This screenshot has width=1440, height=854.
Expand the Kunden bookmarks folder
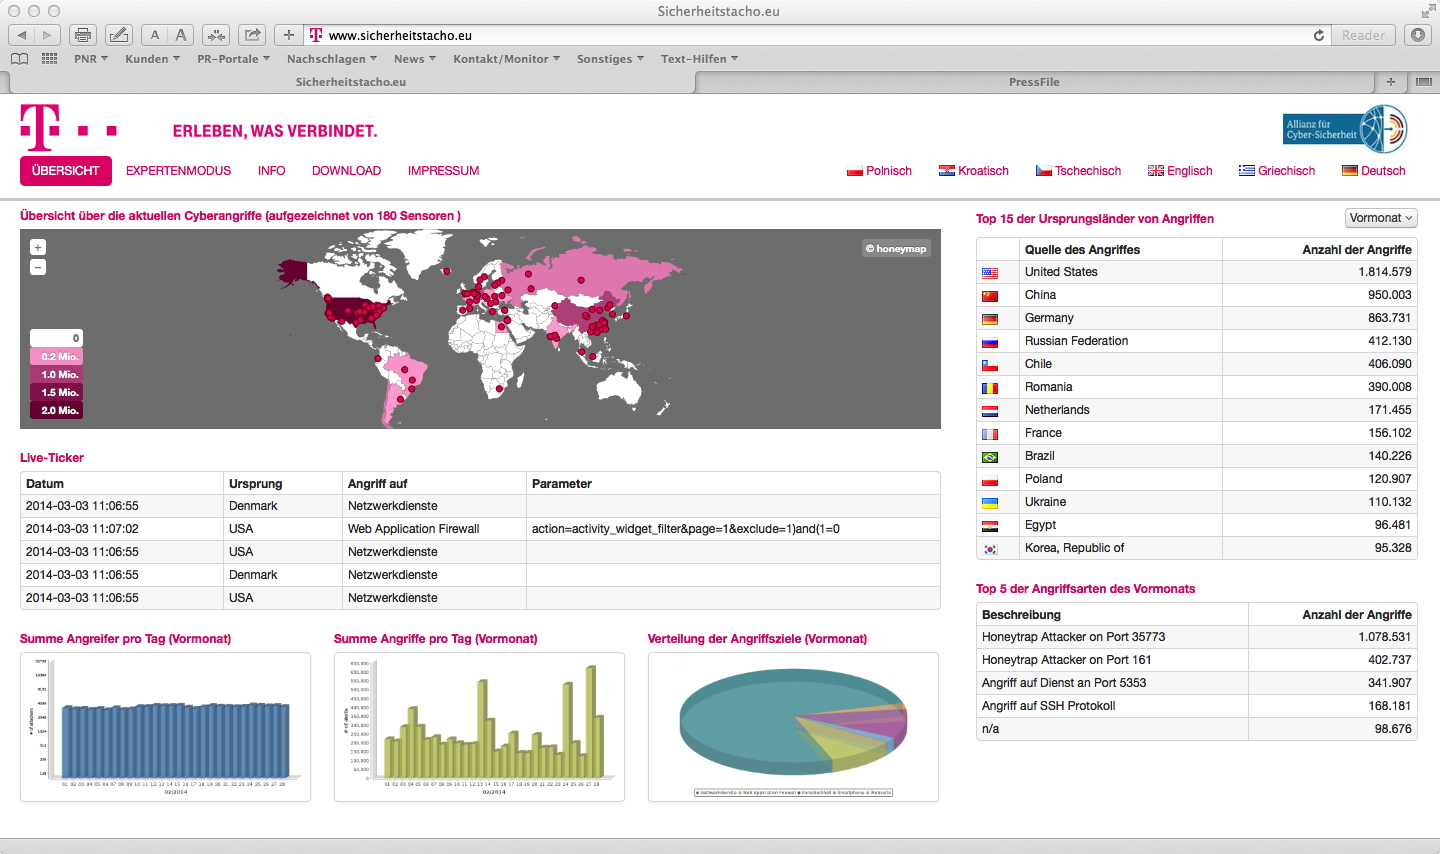(x=152, y=59)
